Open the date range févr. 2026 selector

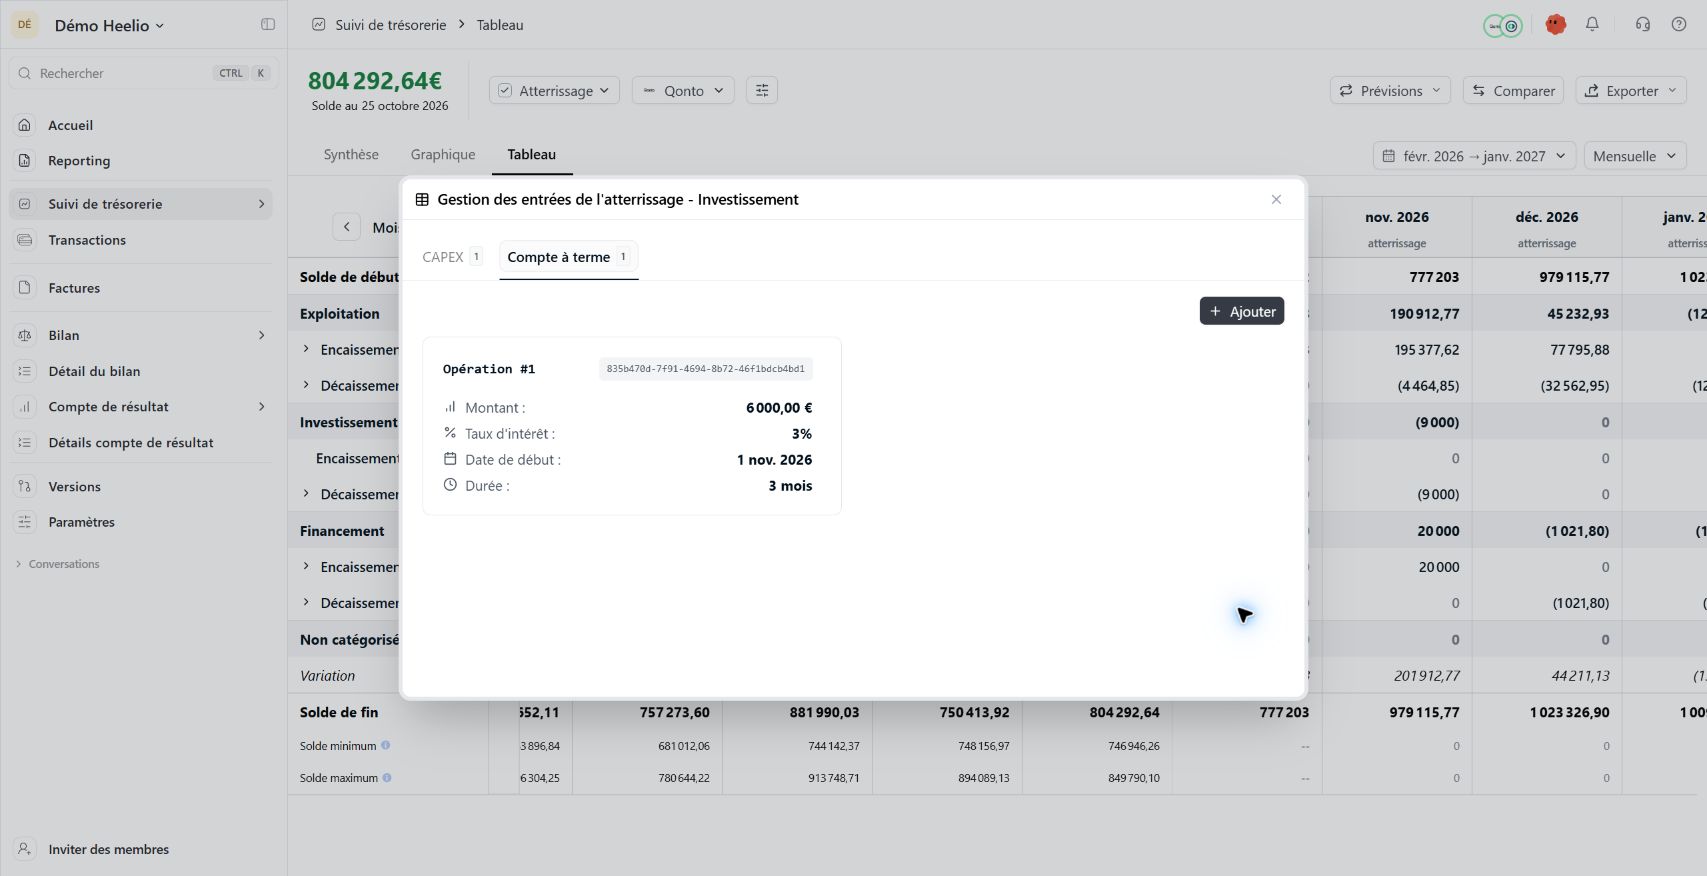click(x=1475, y=156)
